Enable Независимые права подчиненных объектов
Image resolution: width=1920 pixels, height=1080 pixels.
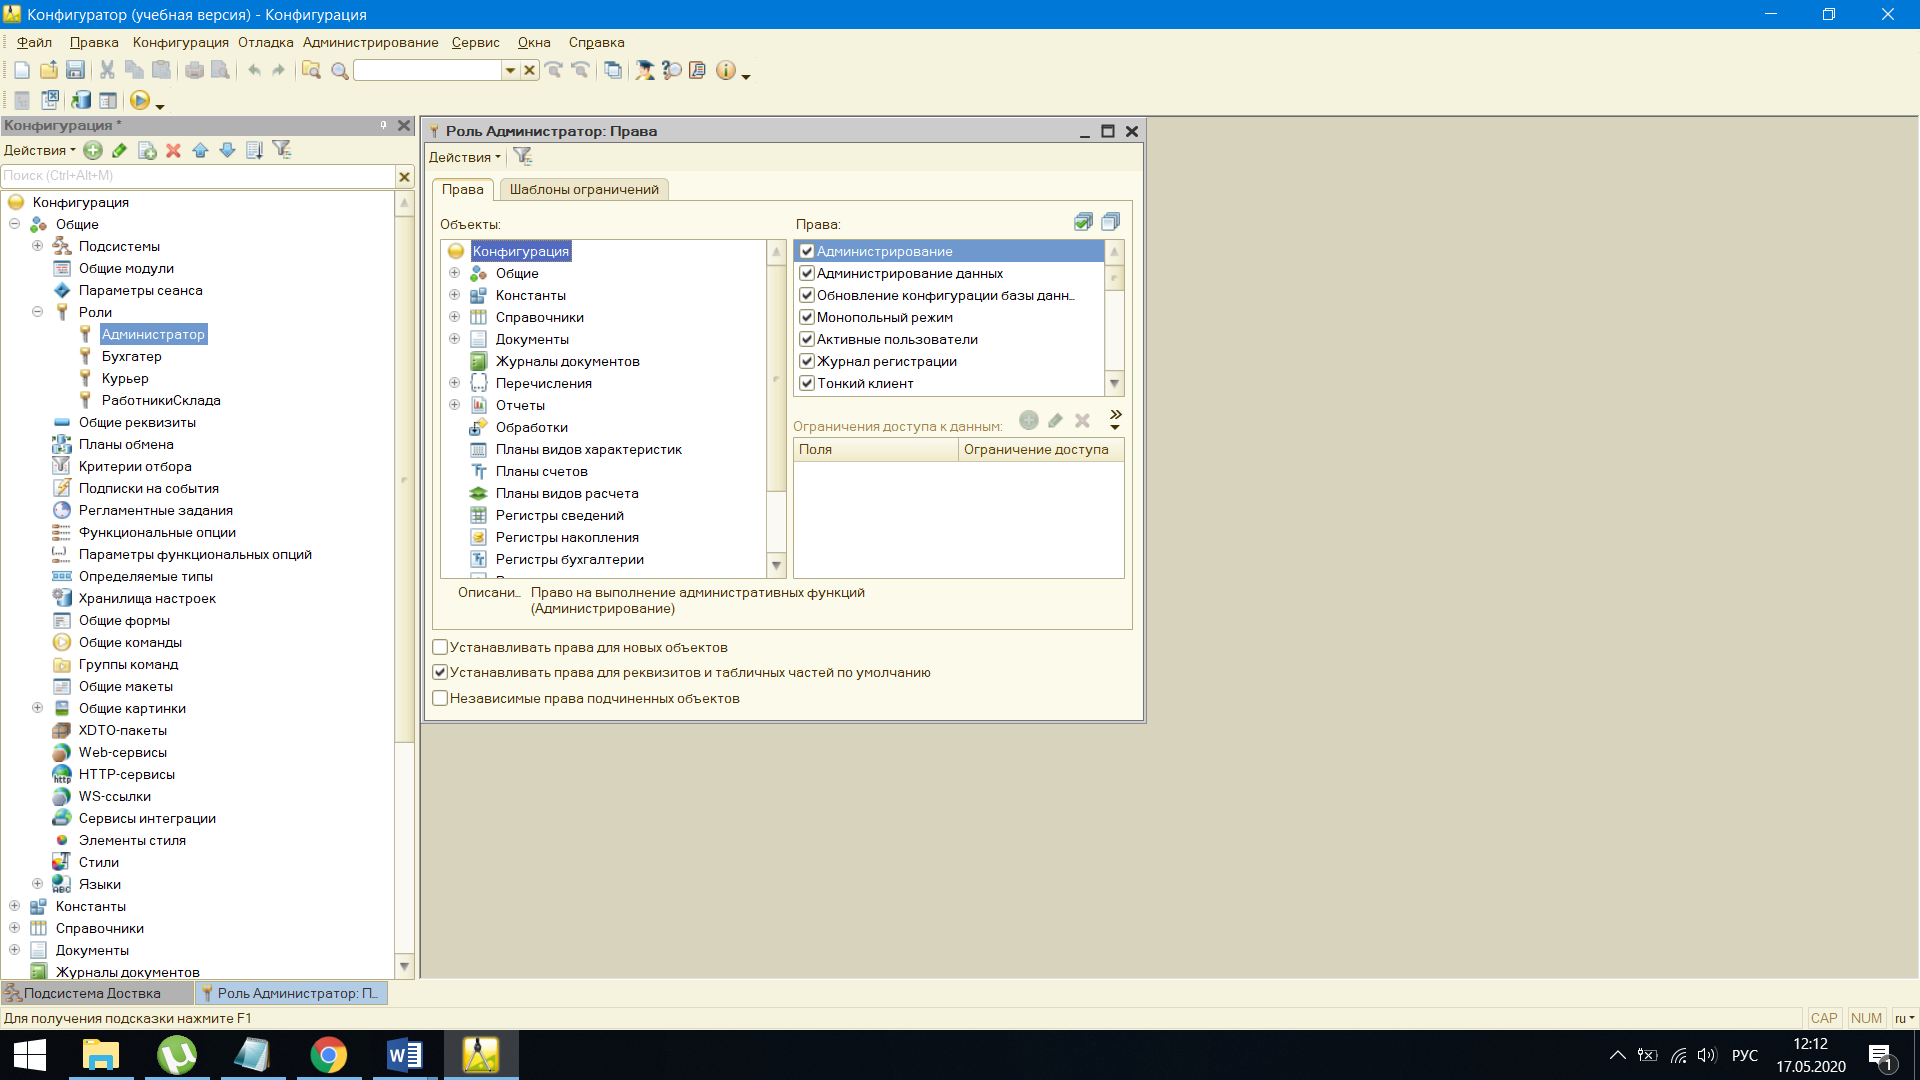(440, 698)
